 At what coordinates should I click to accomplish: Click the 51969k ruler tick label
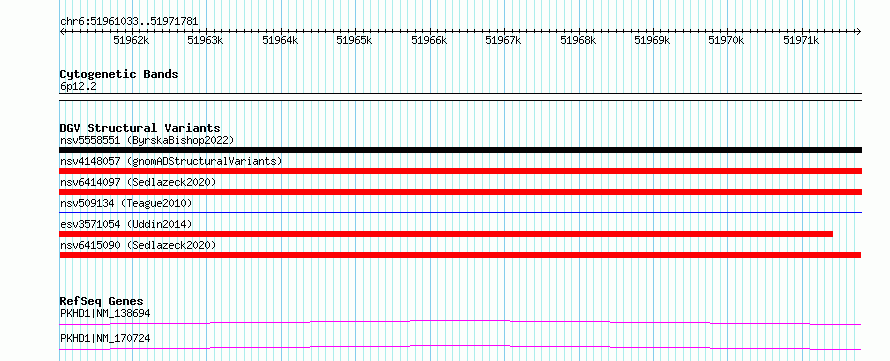(652, 40)
